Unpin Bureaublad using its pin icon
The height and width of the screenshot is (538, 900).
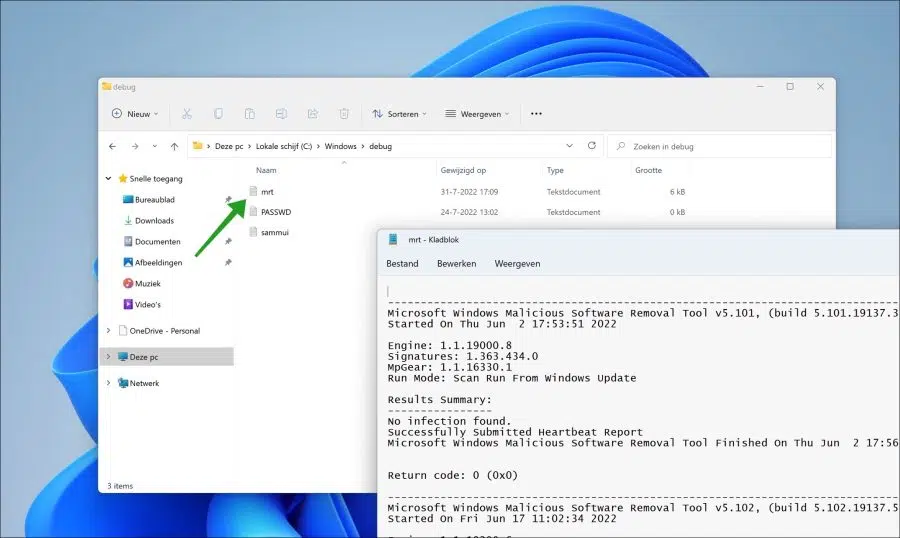point(228,199)
